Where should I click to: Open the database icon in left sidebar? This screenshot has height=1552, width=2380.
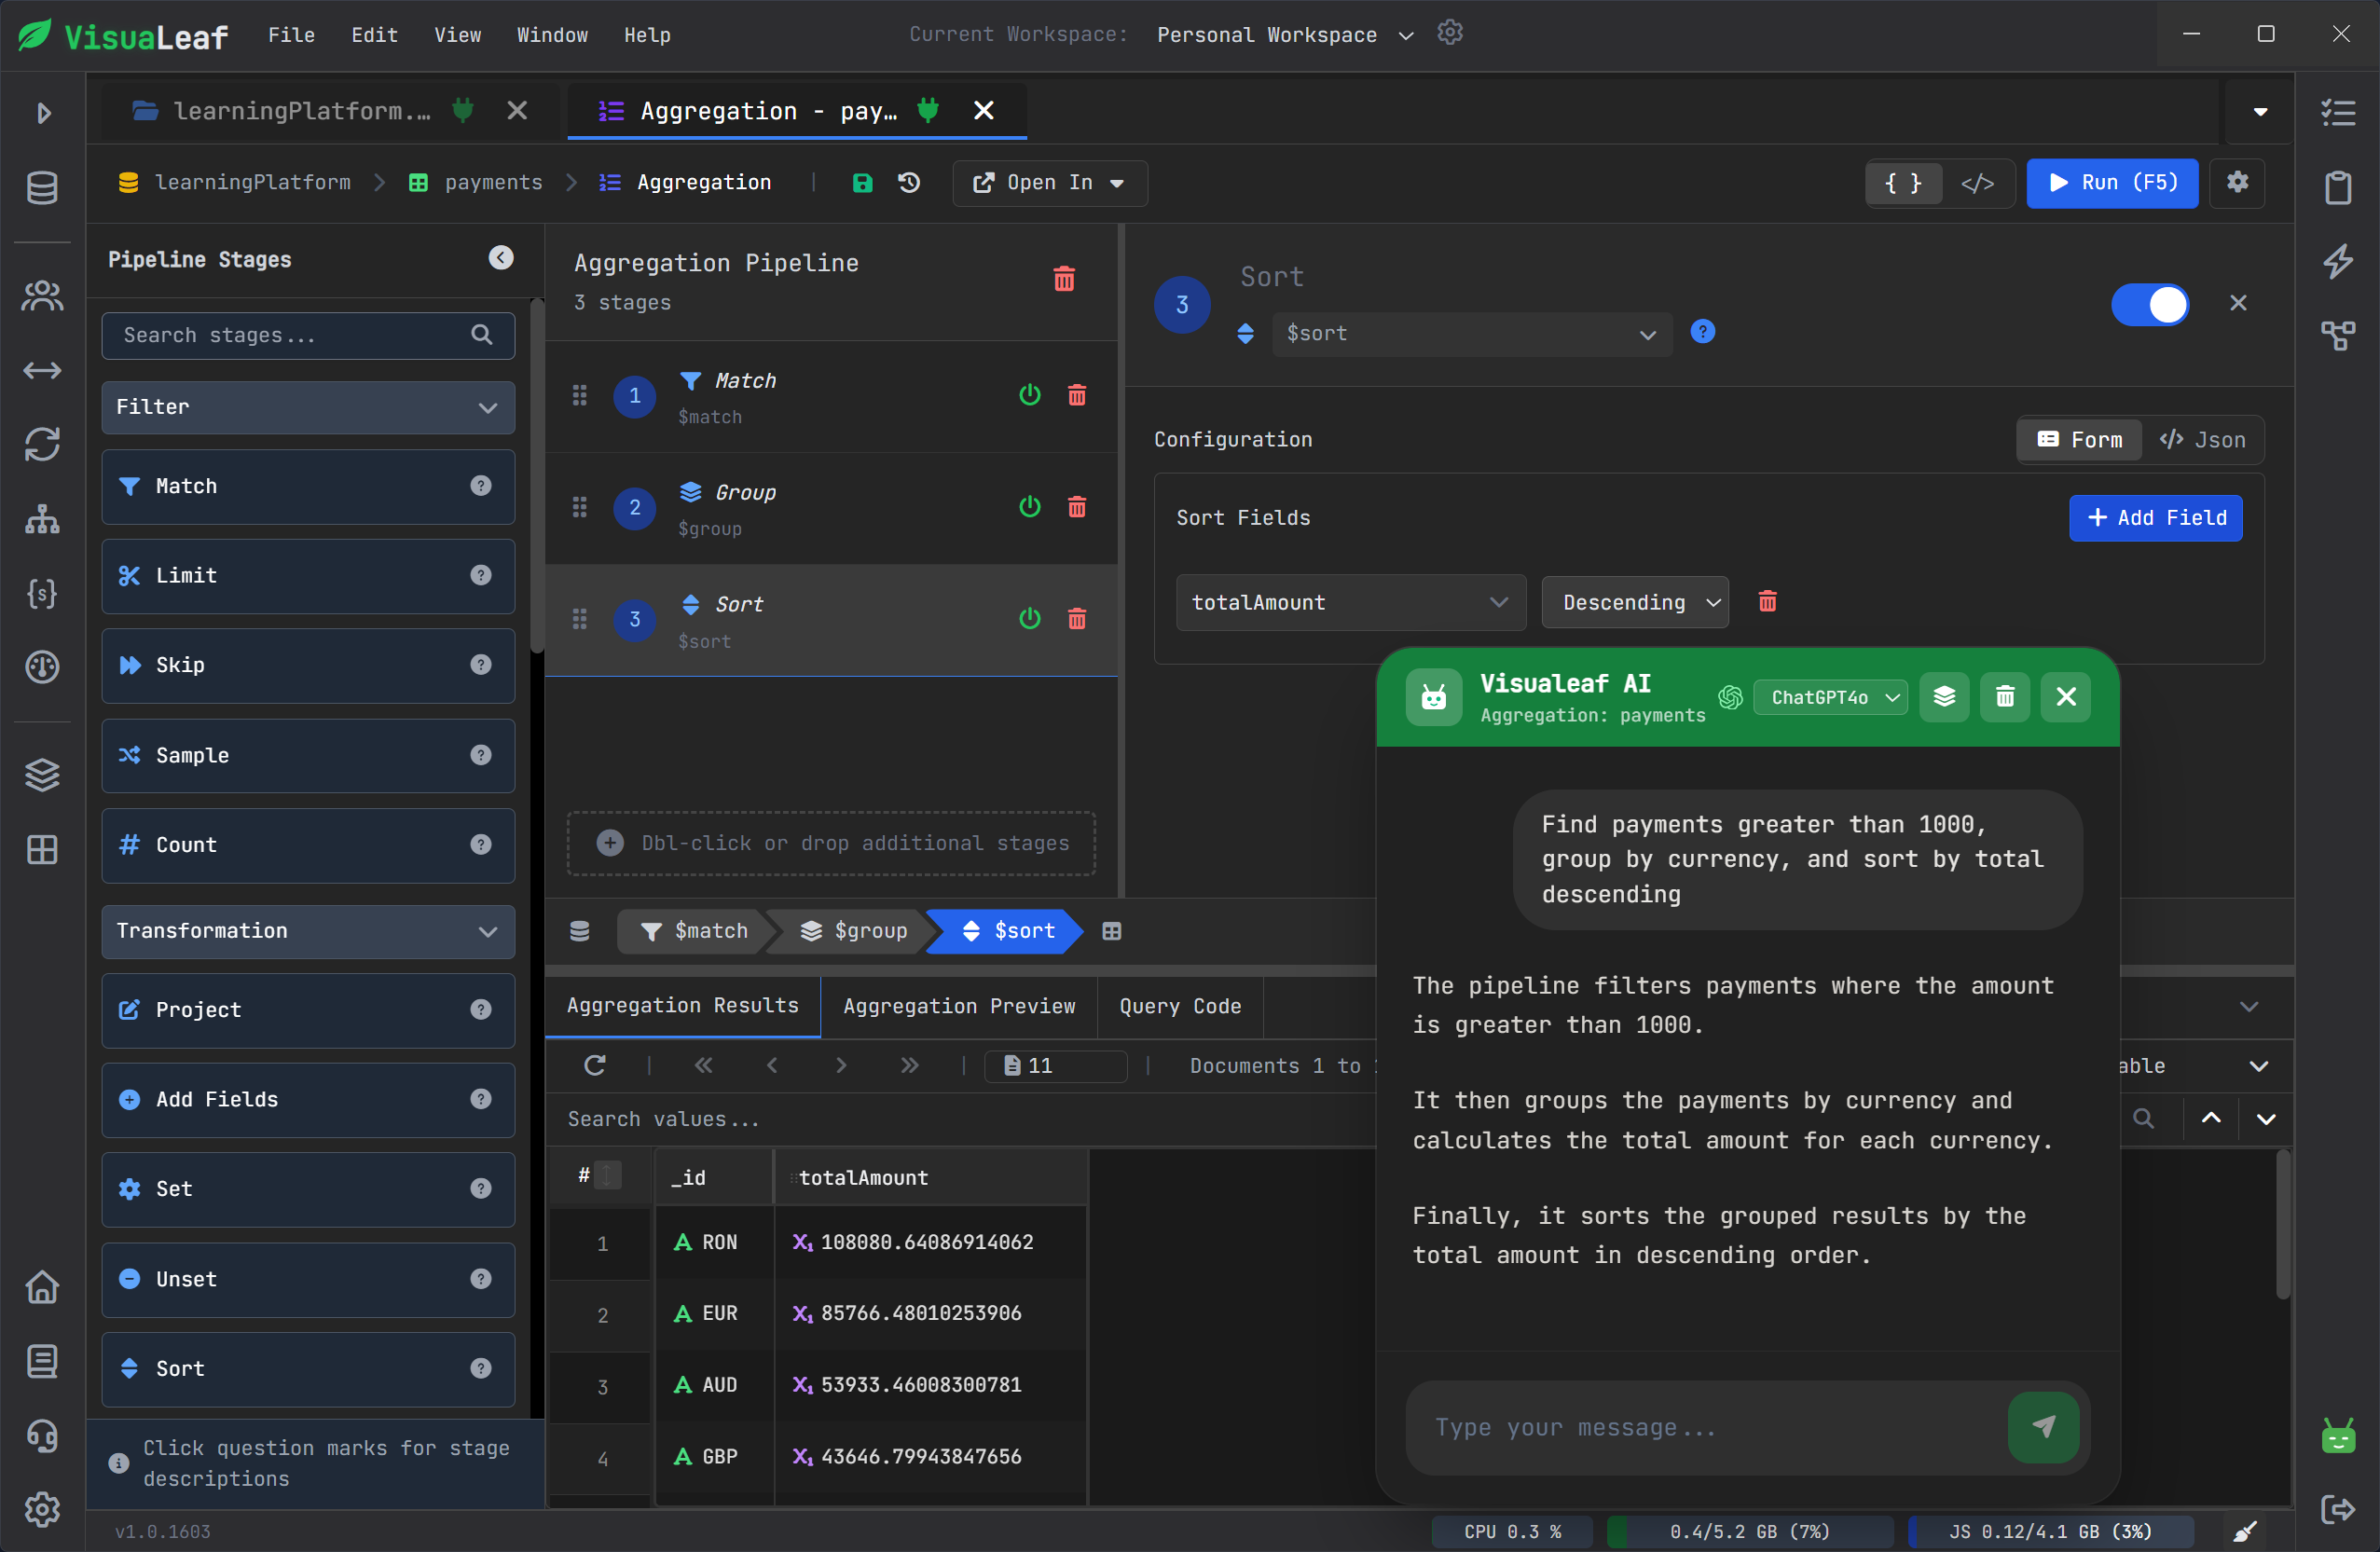pos(42,187)
